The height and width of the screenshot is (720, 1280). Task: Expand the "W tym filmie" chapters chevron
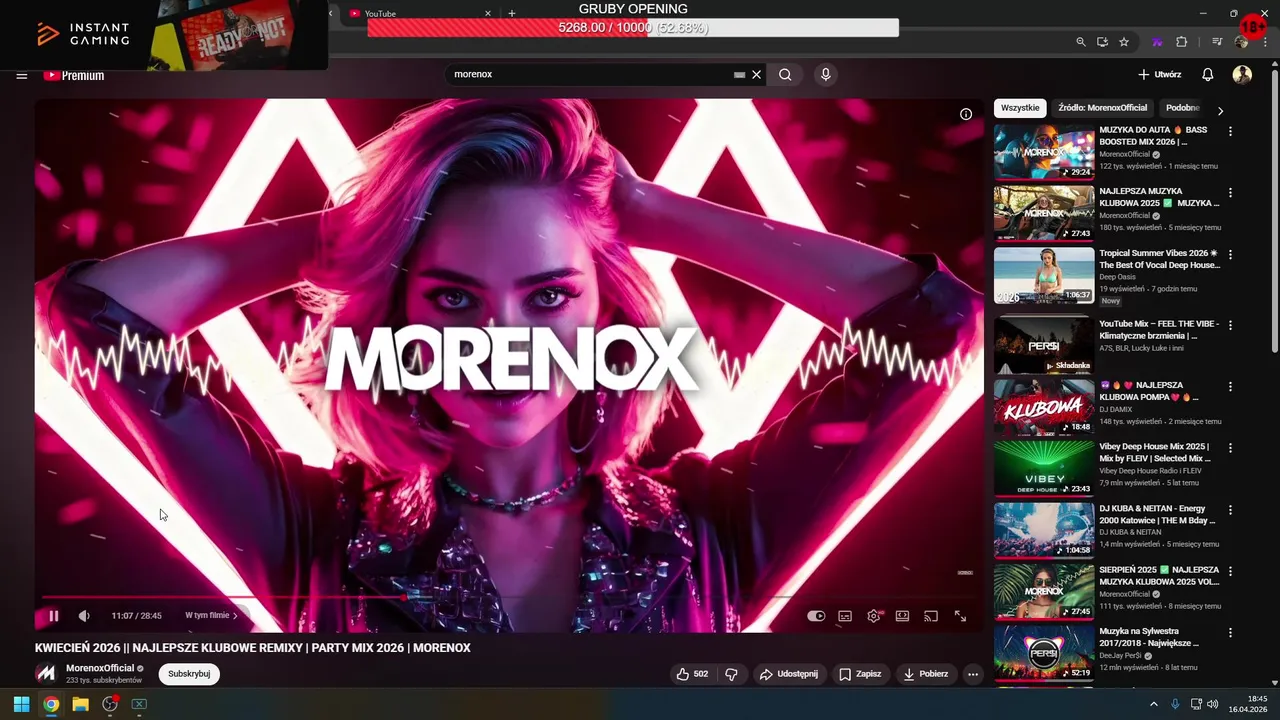coord(235,616)
